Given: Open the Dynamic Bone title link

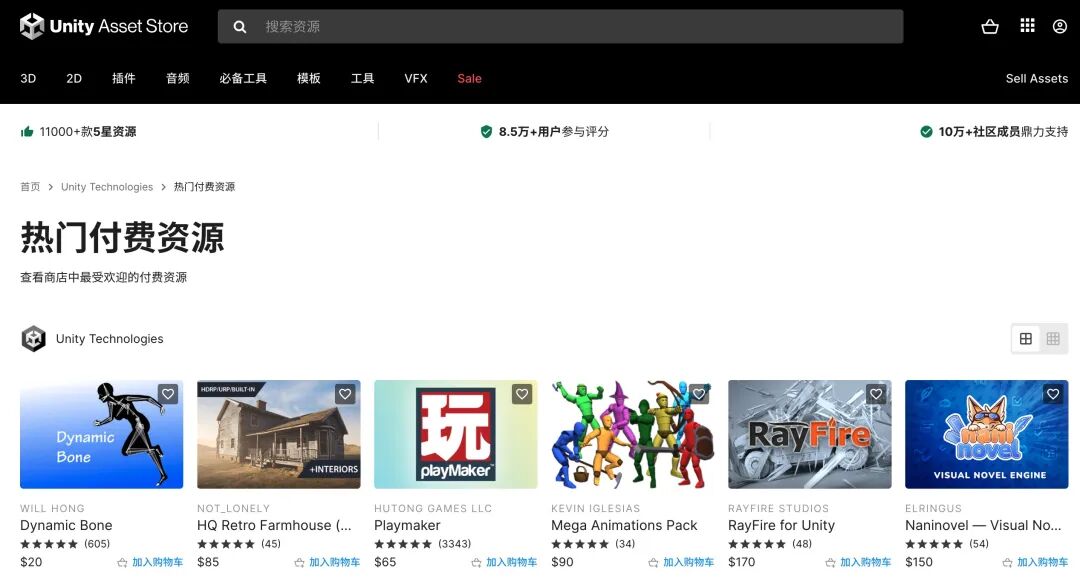Looking at the screenshot, I should [x=66, y=526].
